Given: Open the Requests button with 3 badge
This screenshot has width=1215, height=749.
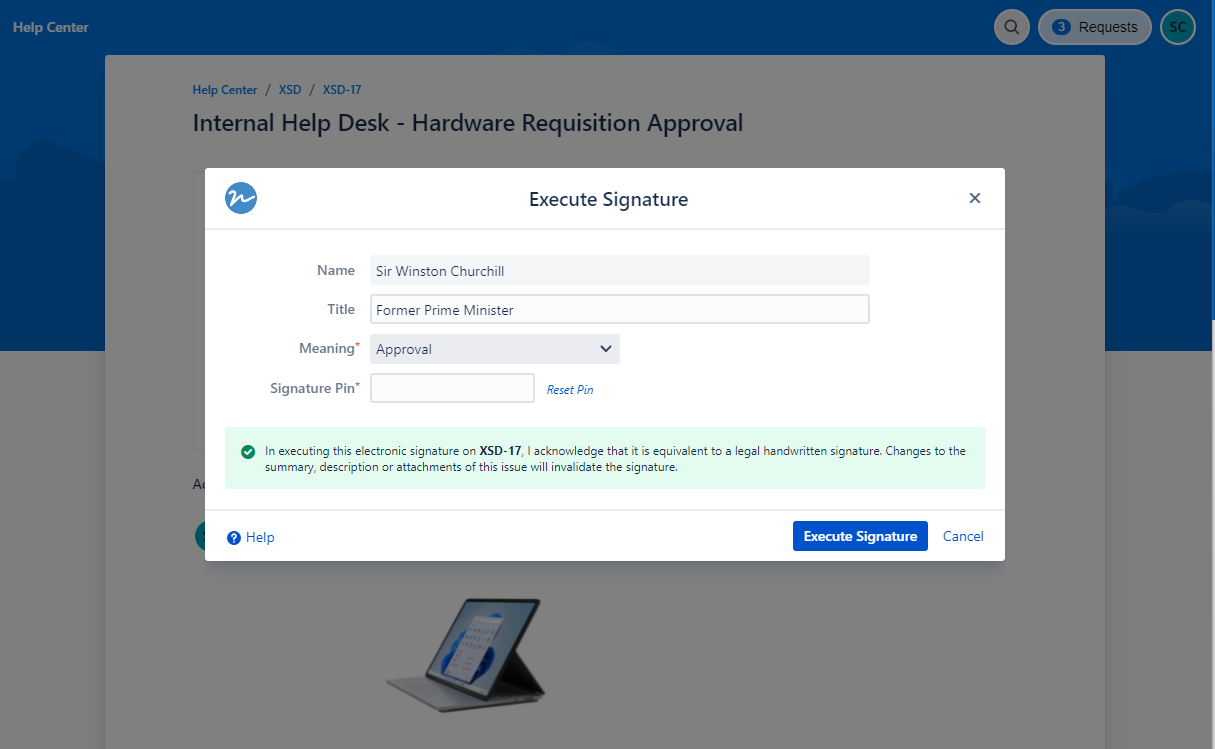Looking at the screenshot, I should coord(1095,27).
